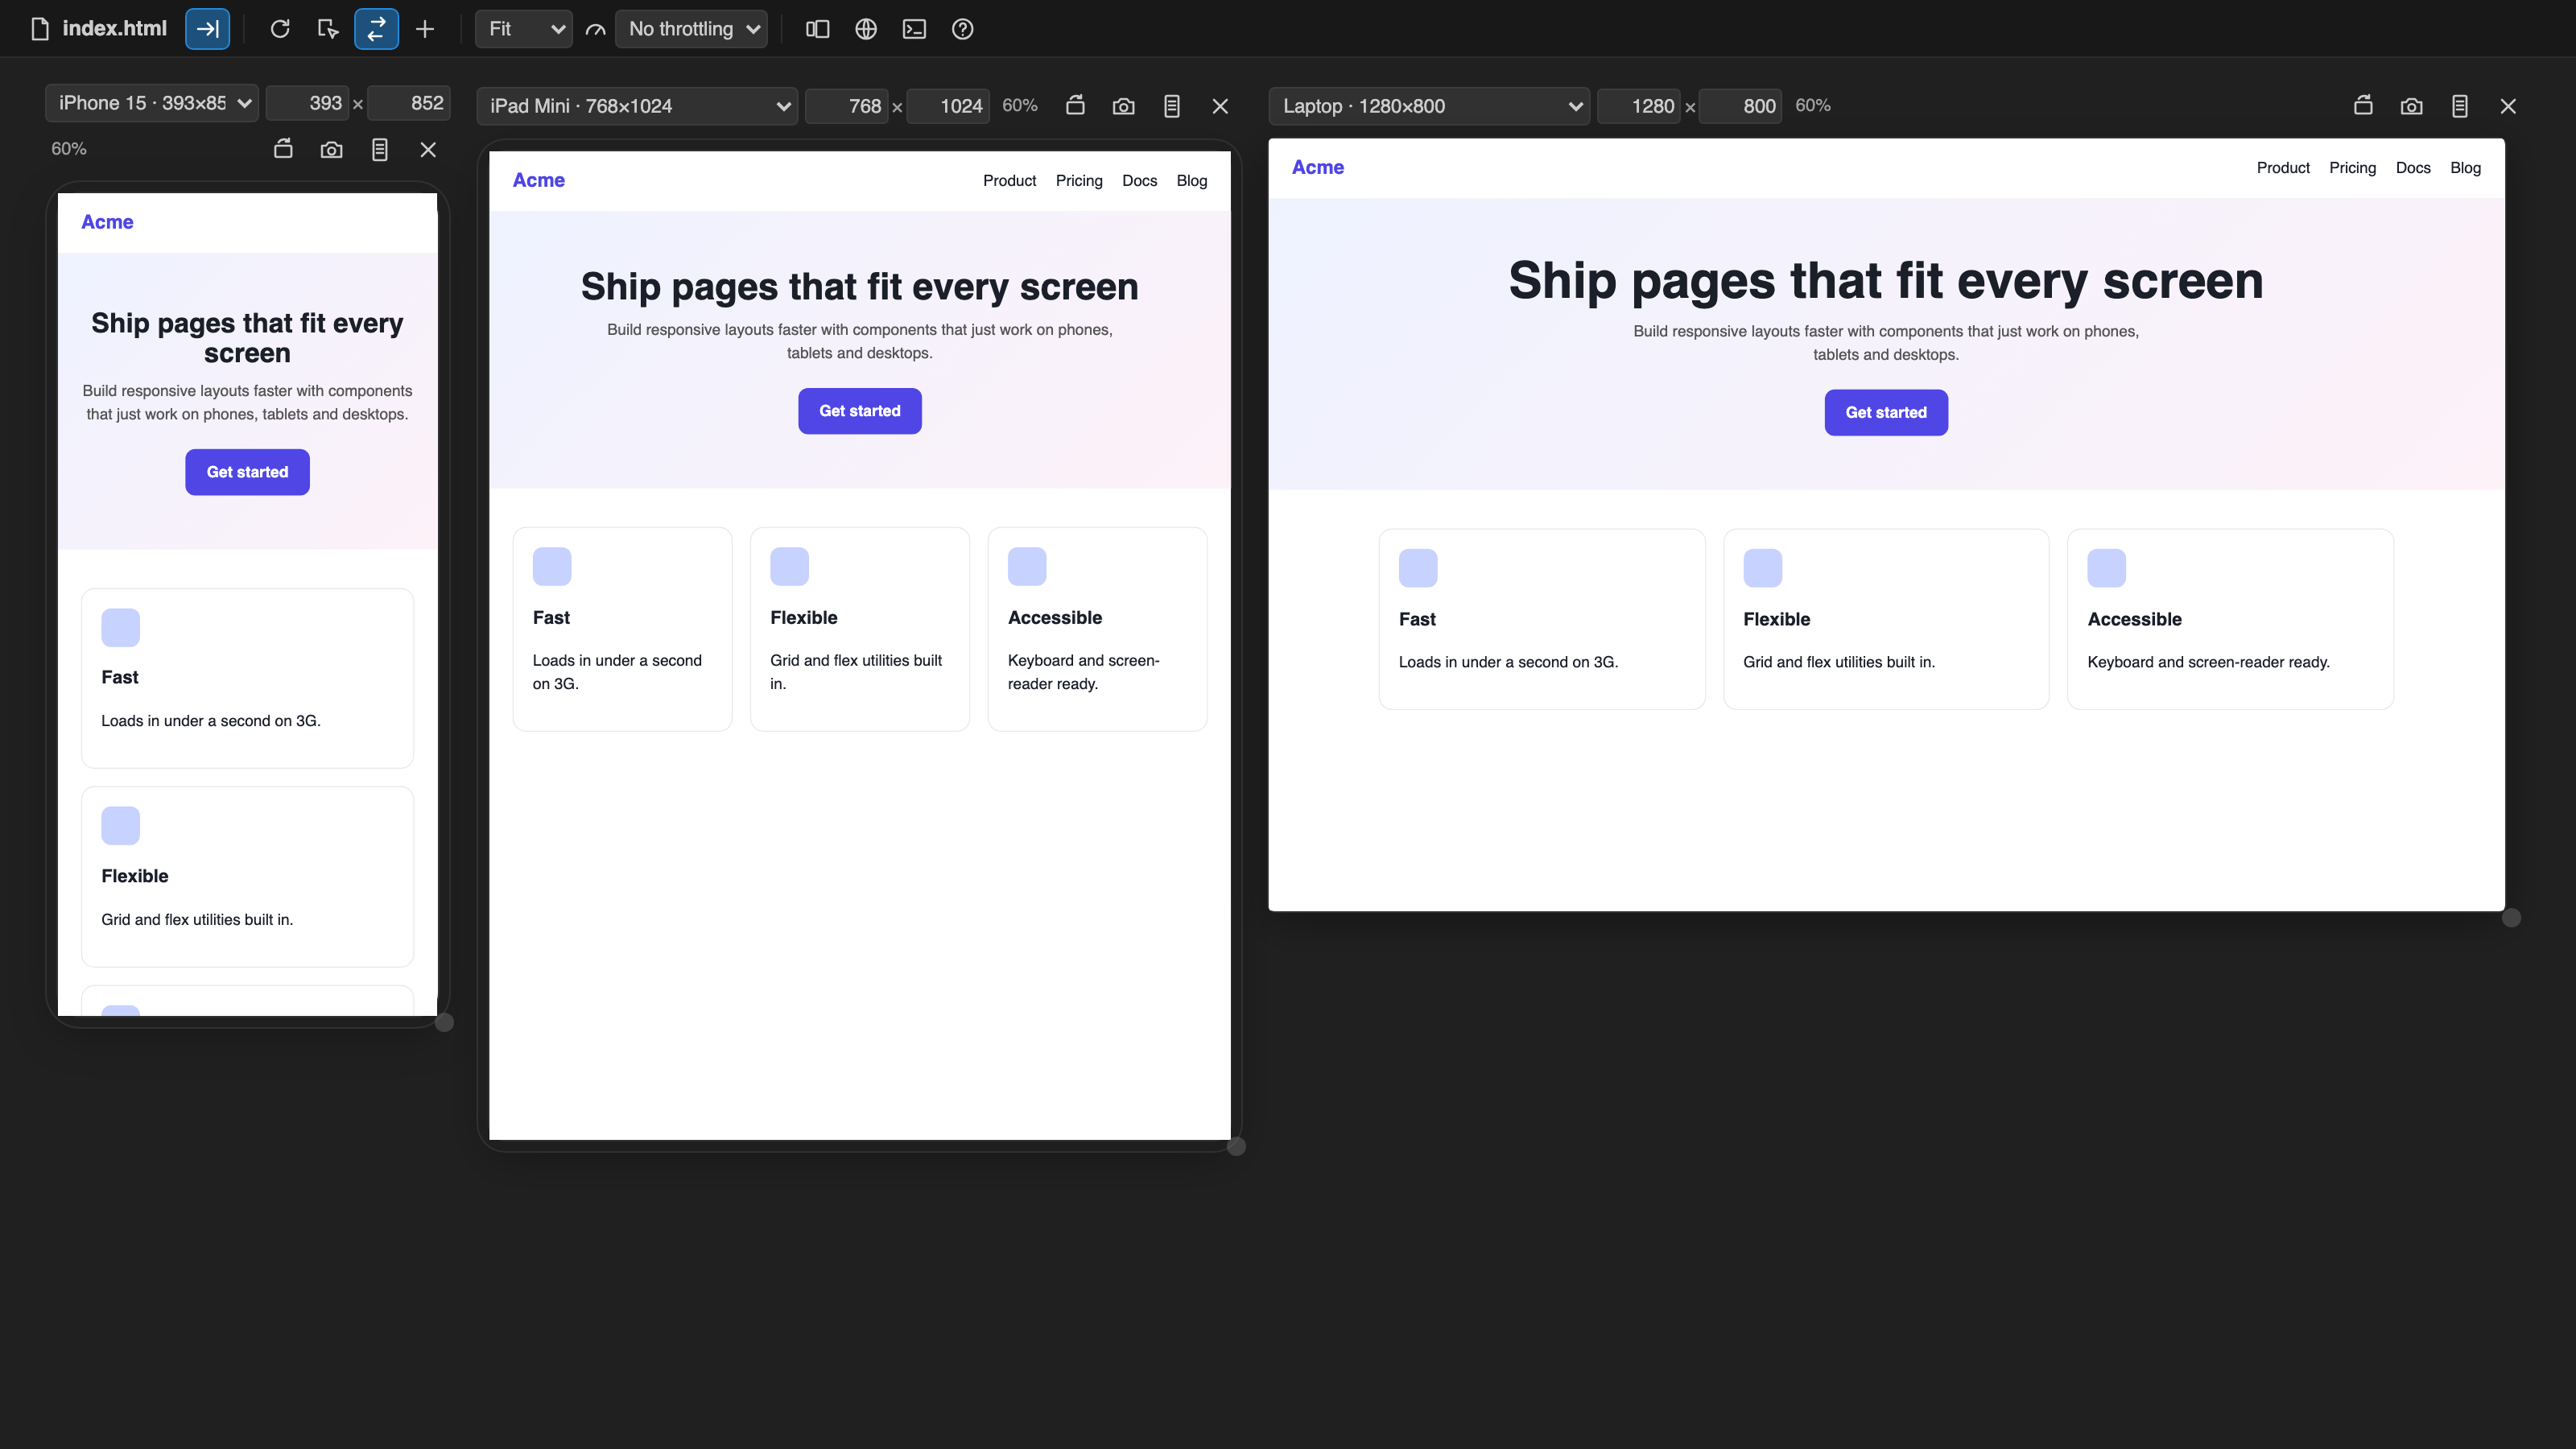Rotate the iPad Mini viewport
The width and height of the screenshot is (2576, 1449).
pyautogui.click(x=1075, y=106)
